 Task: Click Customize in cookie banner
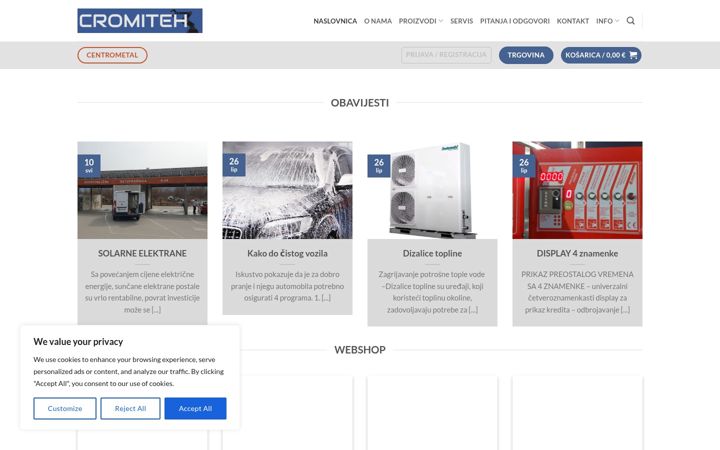coord(65,408)
